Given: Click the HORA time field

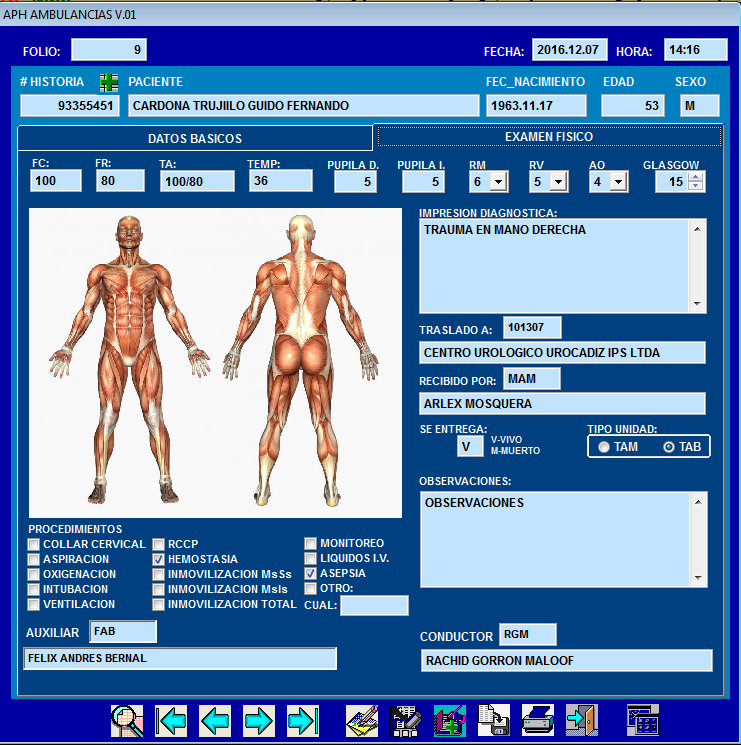Looking at the screenshot, I should 695,50.
